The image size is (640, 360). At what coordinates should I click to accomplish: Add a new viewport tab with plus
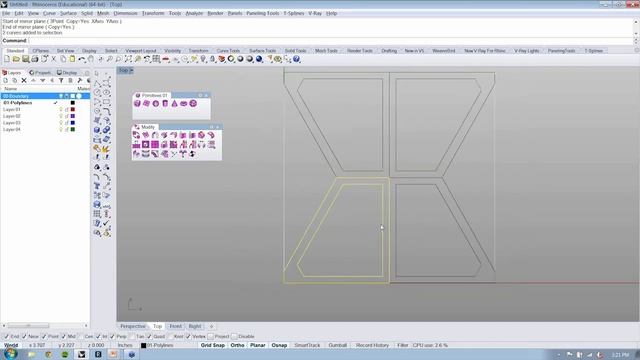211,327
